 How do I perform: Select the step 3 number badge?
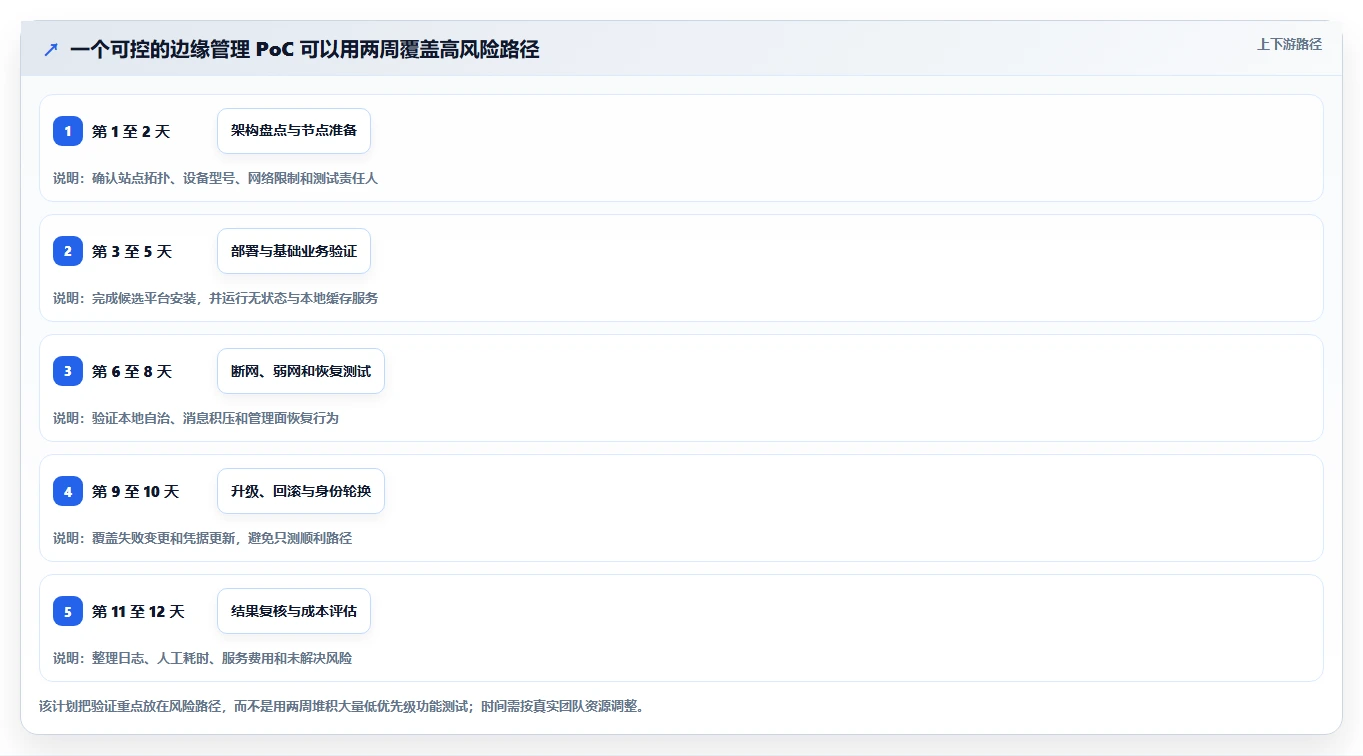point(68,371)
